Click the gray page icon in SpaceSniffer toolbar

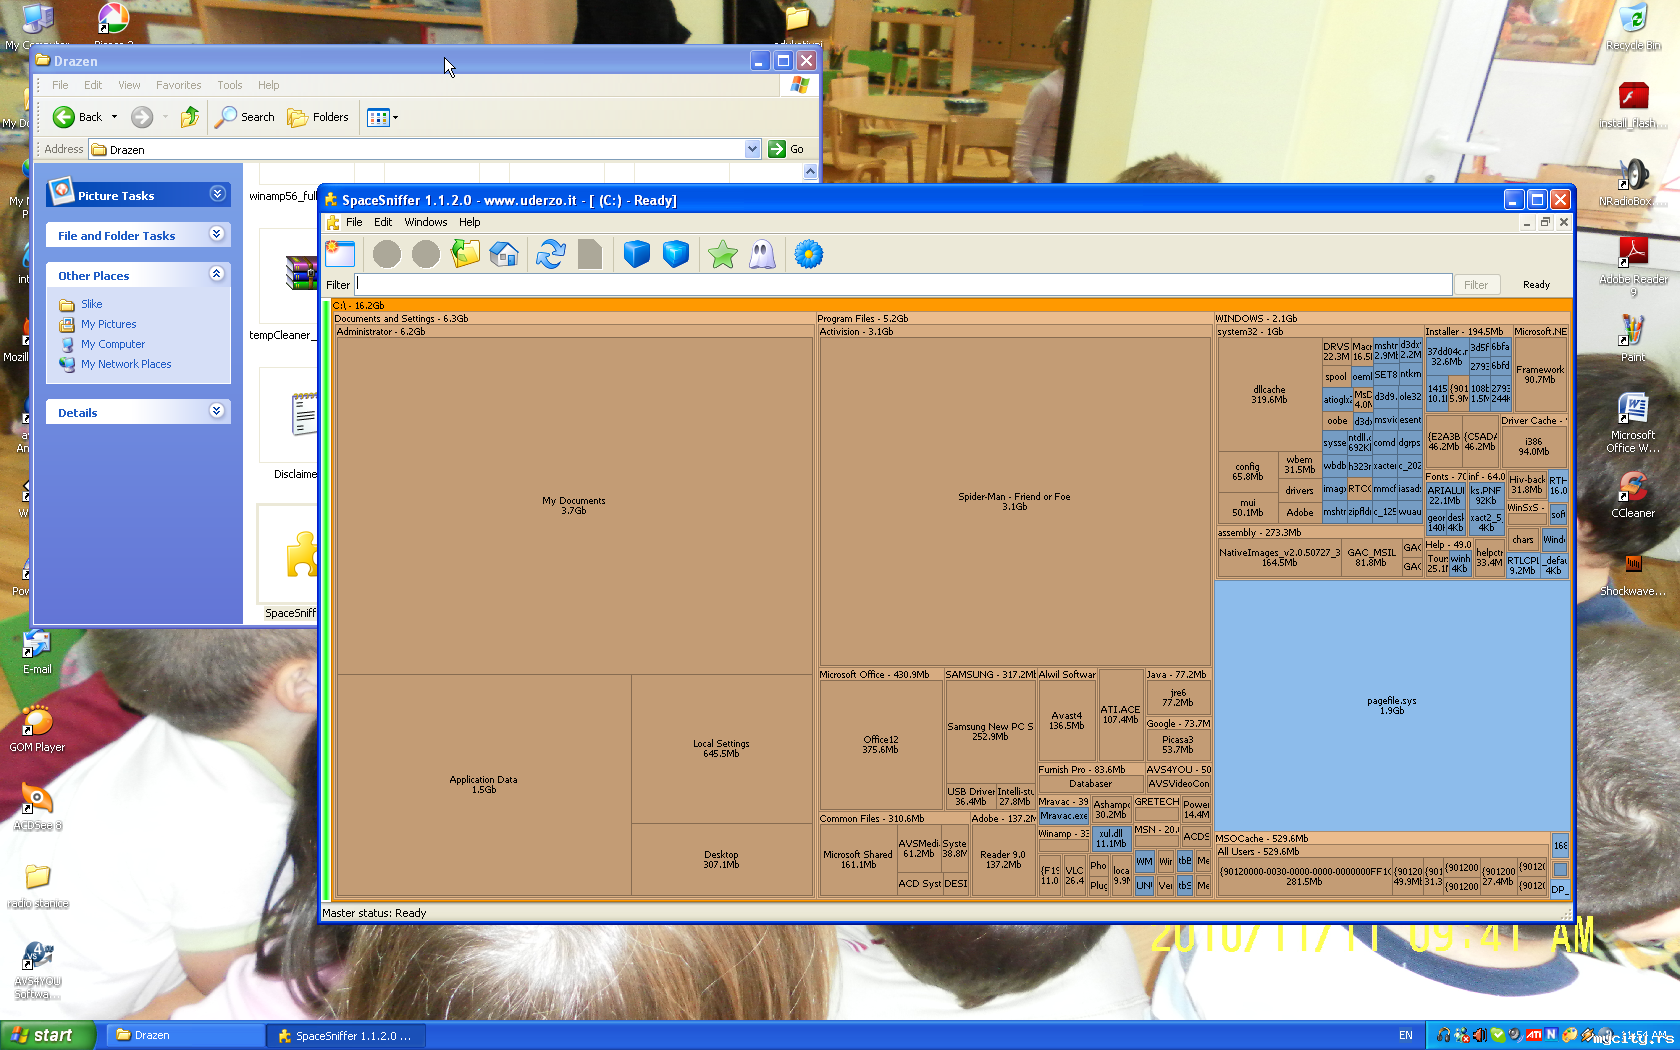590,254
